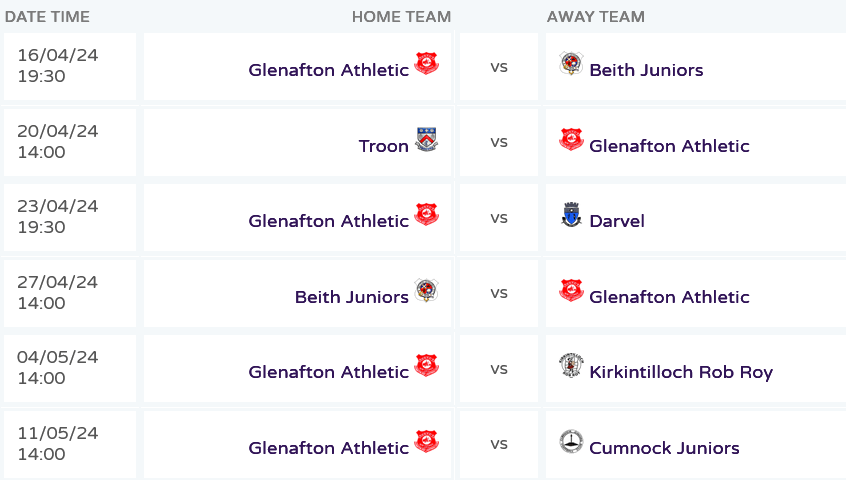846x480 pixels.
Task: Open Beith Juniors away team link on 16/04/24
Action: click(646, 70)
